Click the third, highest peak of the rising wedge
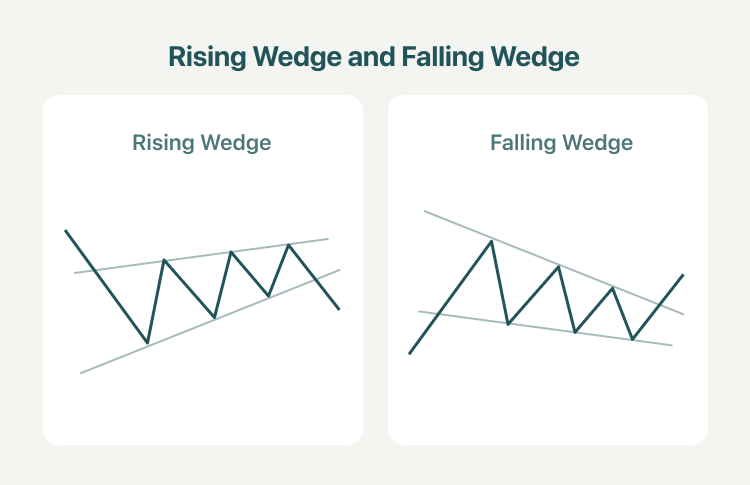The width and height of the screenshot is (750, 485). pos(288,245)
